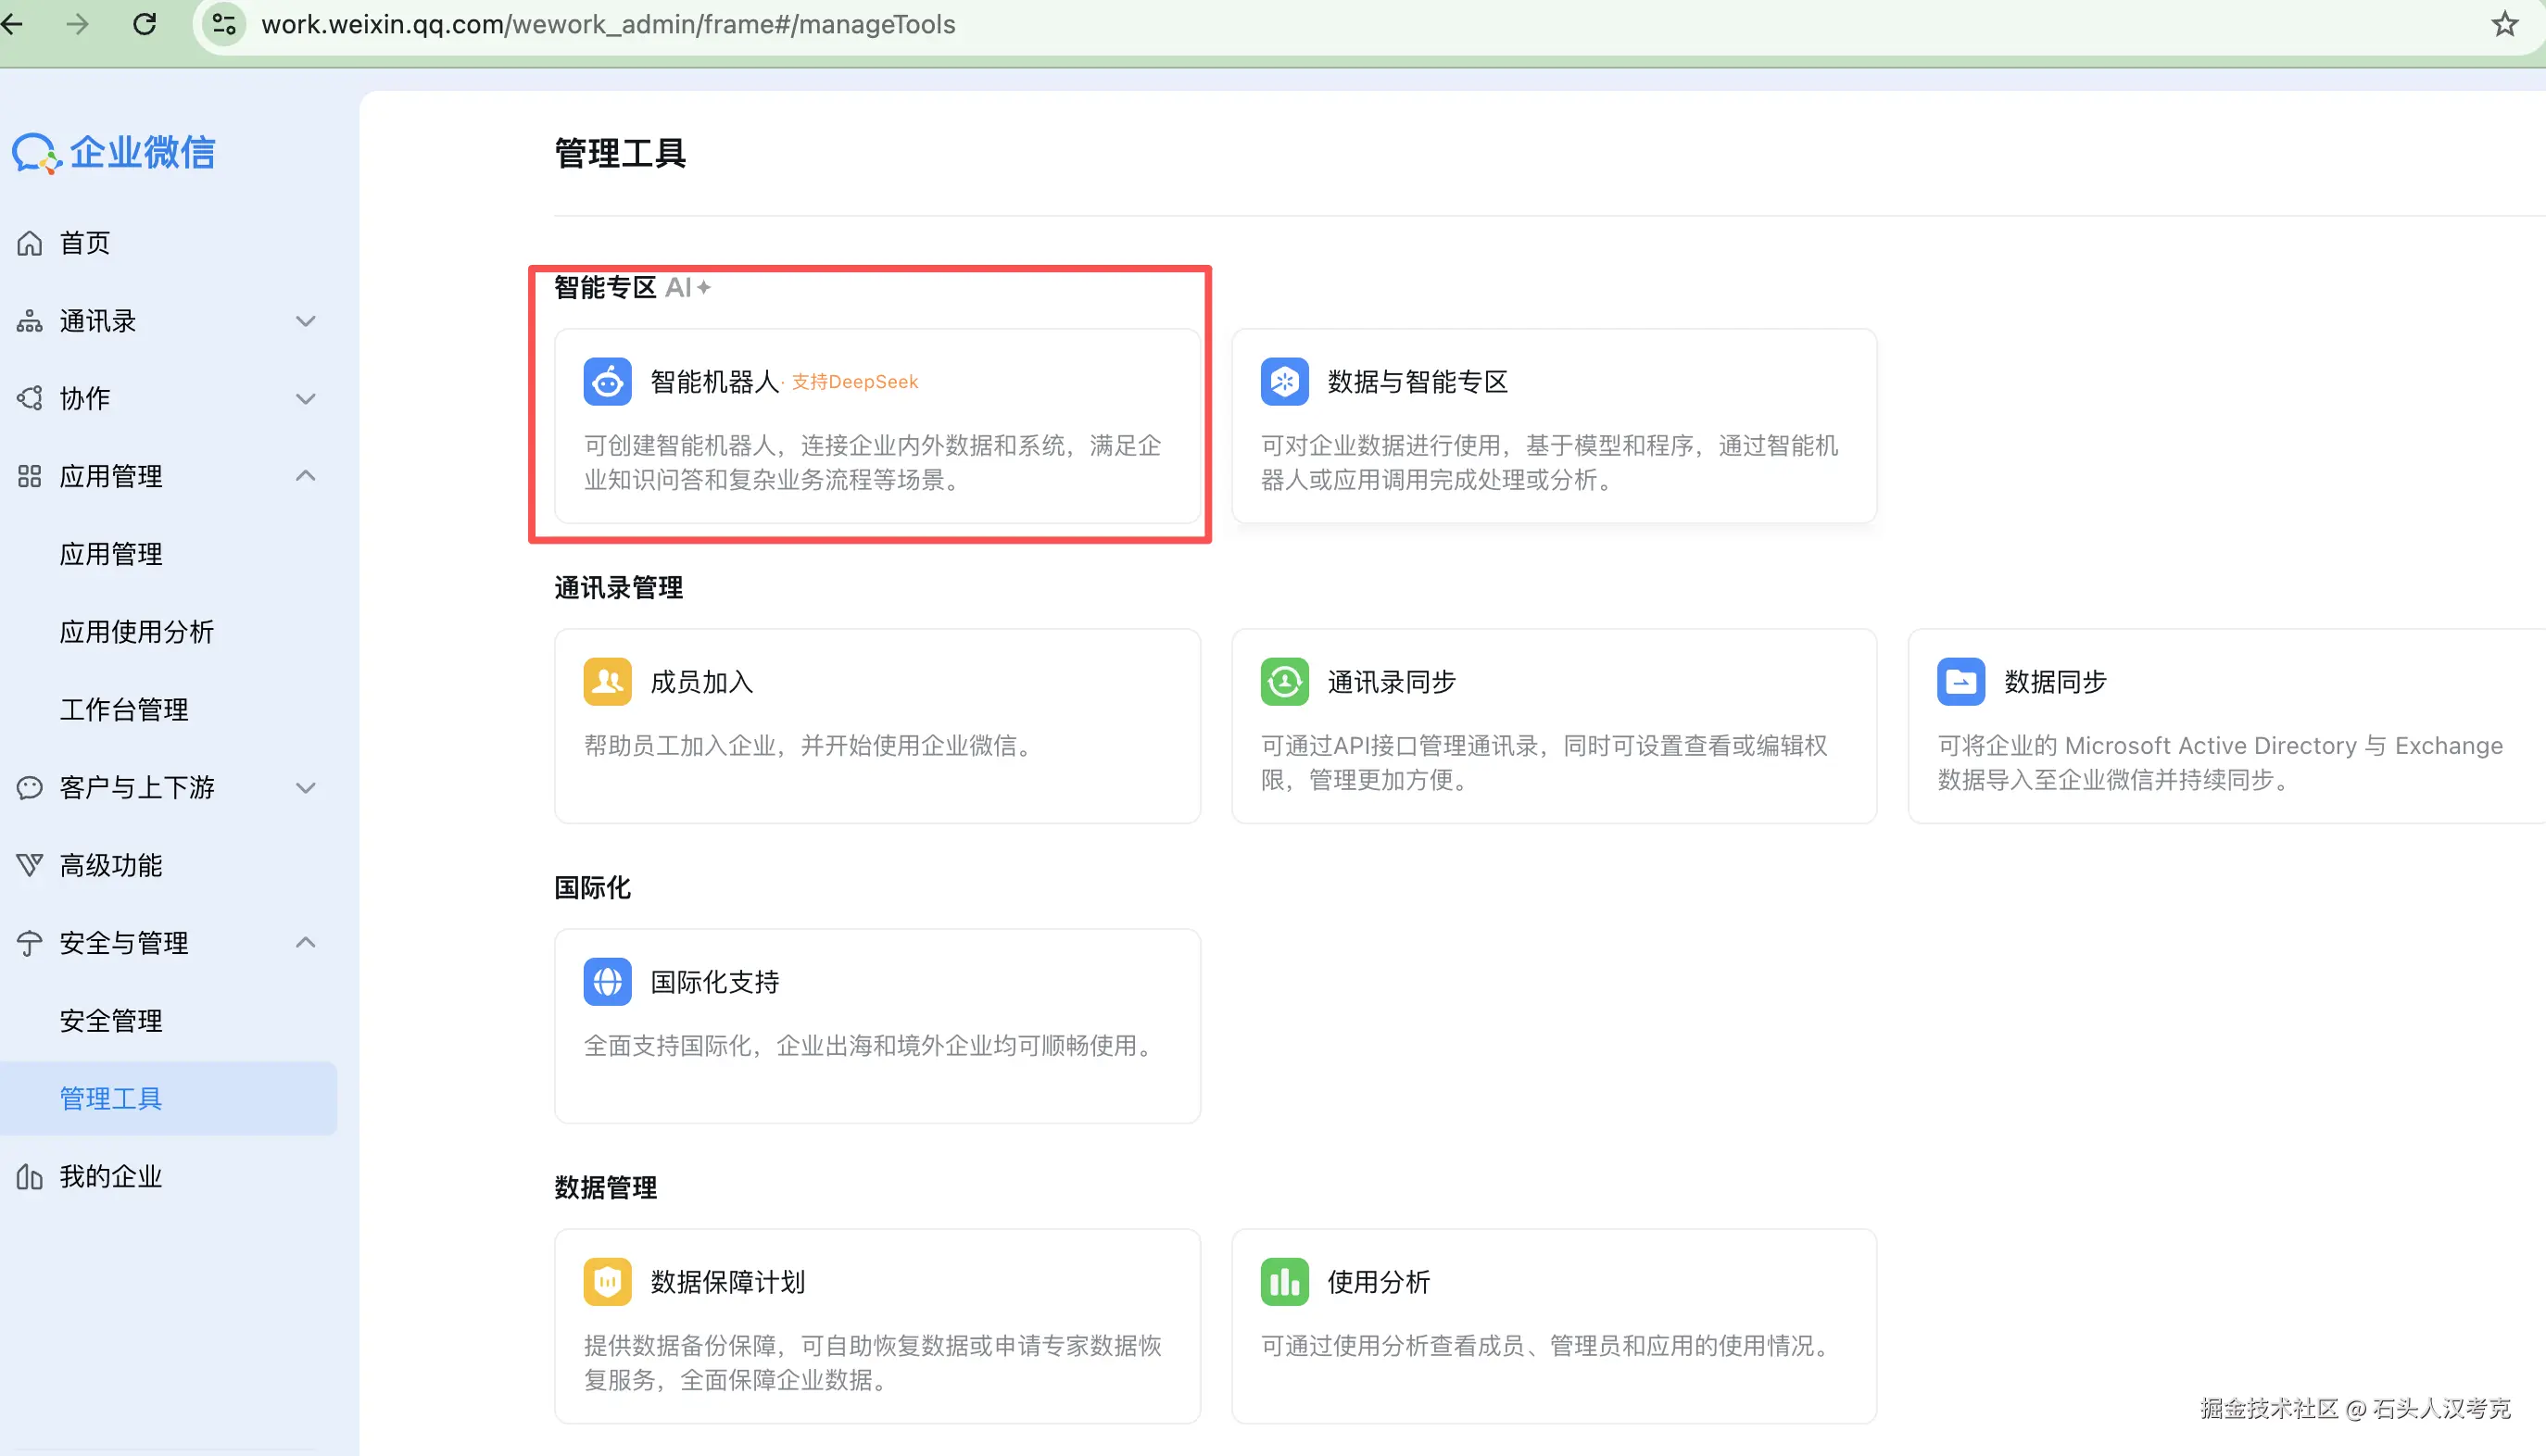The height and width of the screenshot is (1456, 2546).
Task: Click the 成员加入 orange icon
Action: (607, 681)
